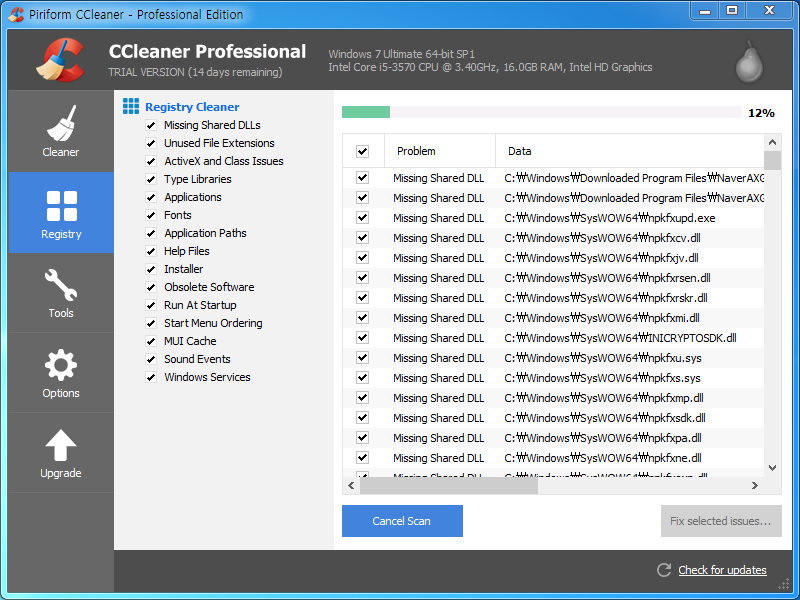Sort by the Data column header
Screen dimensions: 800x600
(x=630, y=151)
